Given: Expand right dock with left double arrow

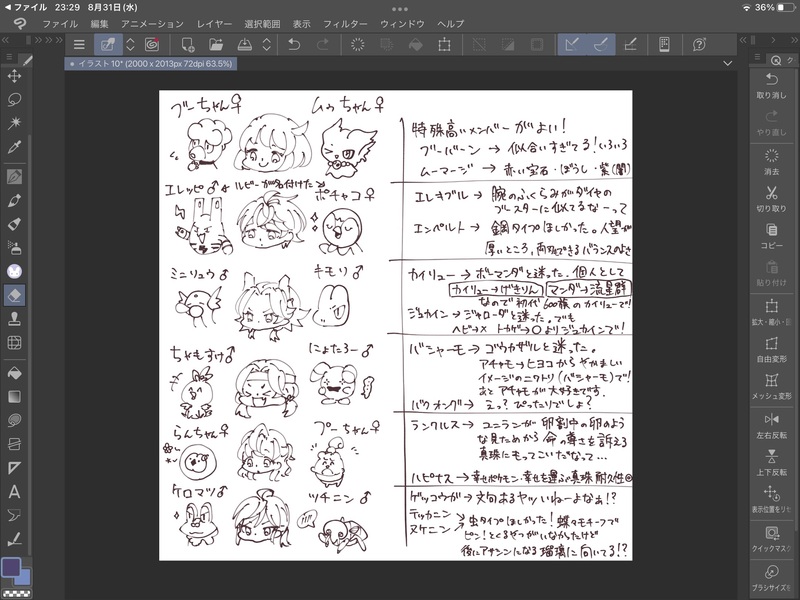Looking at the screenshot, I should tap(742, 40).
